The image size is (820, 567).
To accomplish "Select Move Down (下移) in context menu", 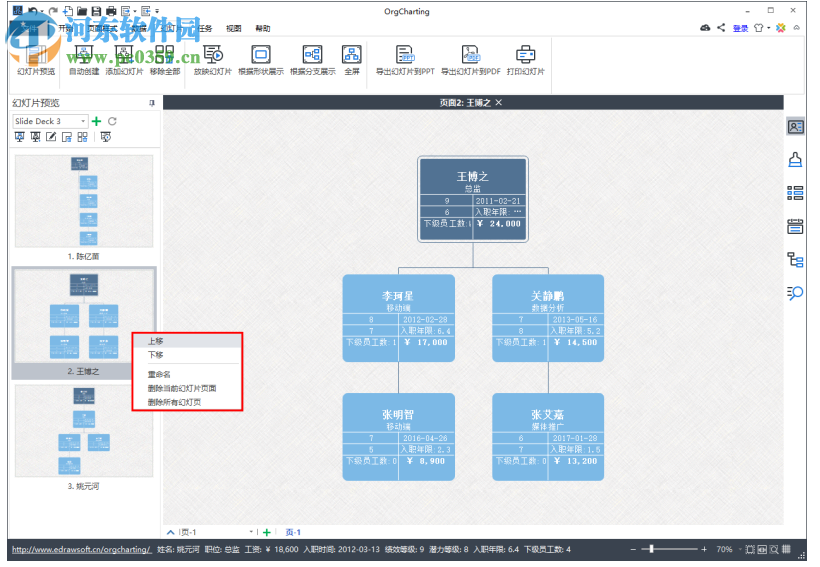I will tap(188, 355).
